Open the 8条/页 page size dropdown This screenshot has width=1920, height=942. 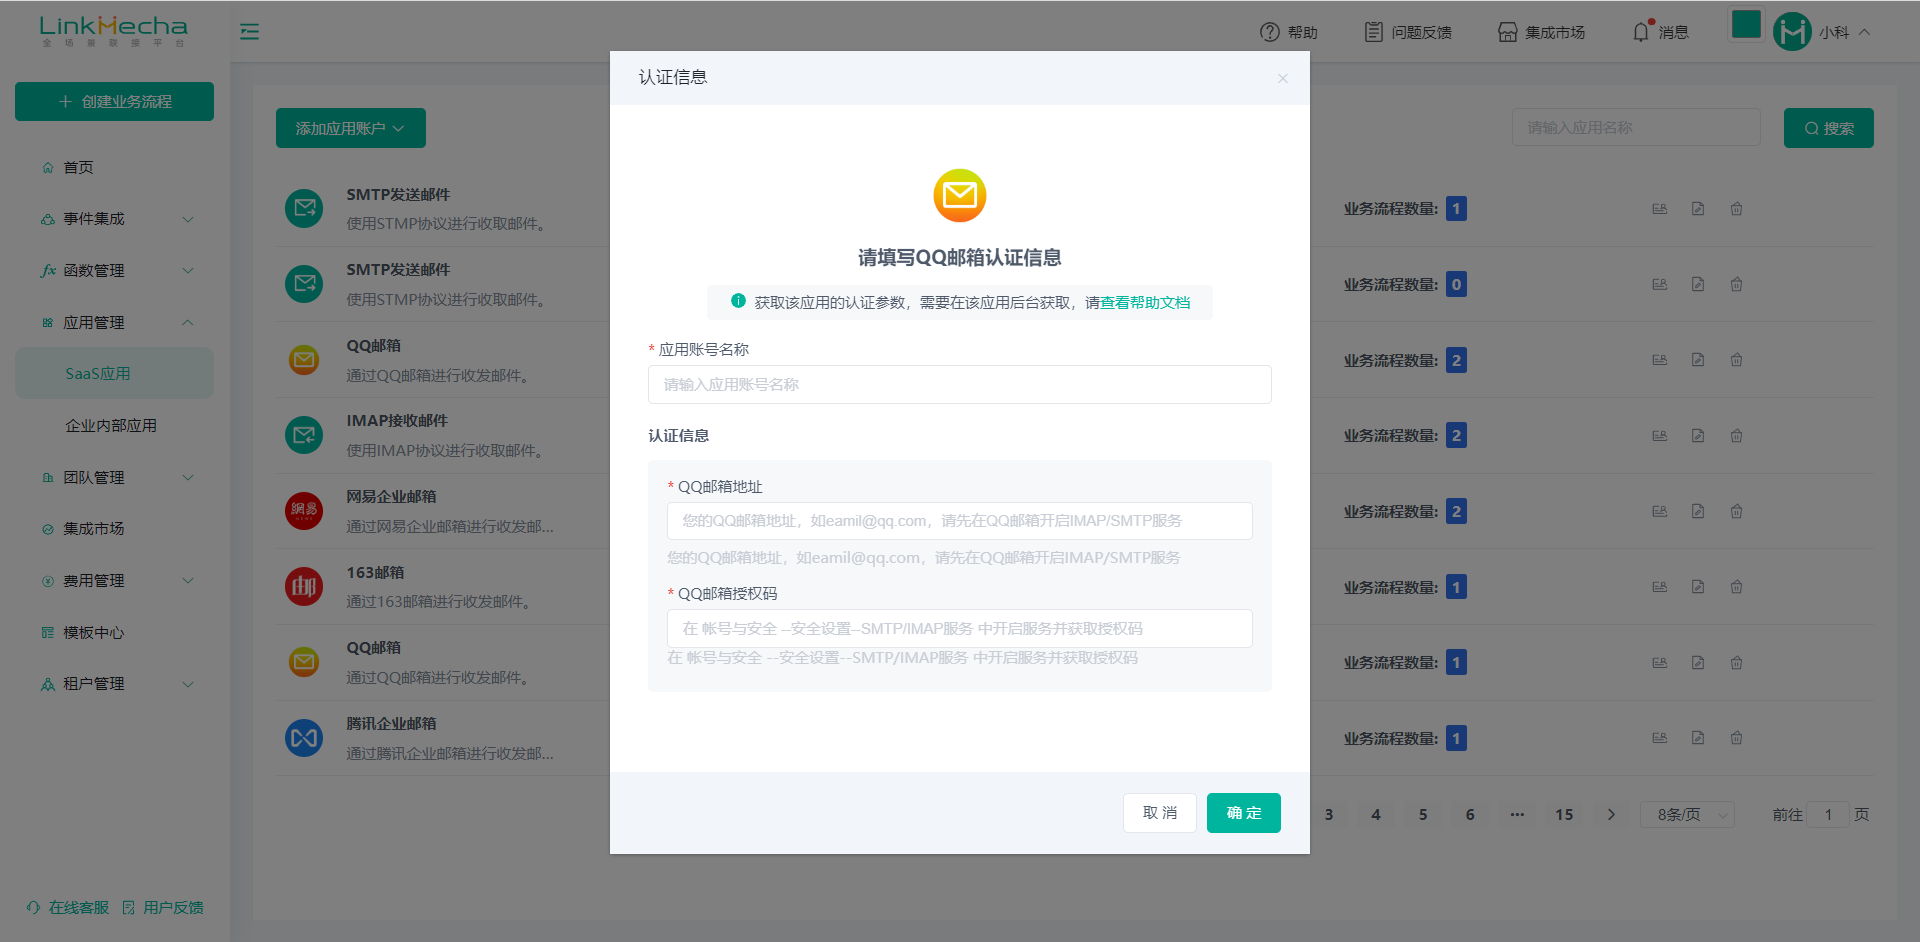point(1688,815)
